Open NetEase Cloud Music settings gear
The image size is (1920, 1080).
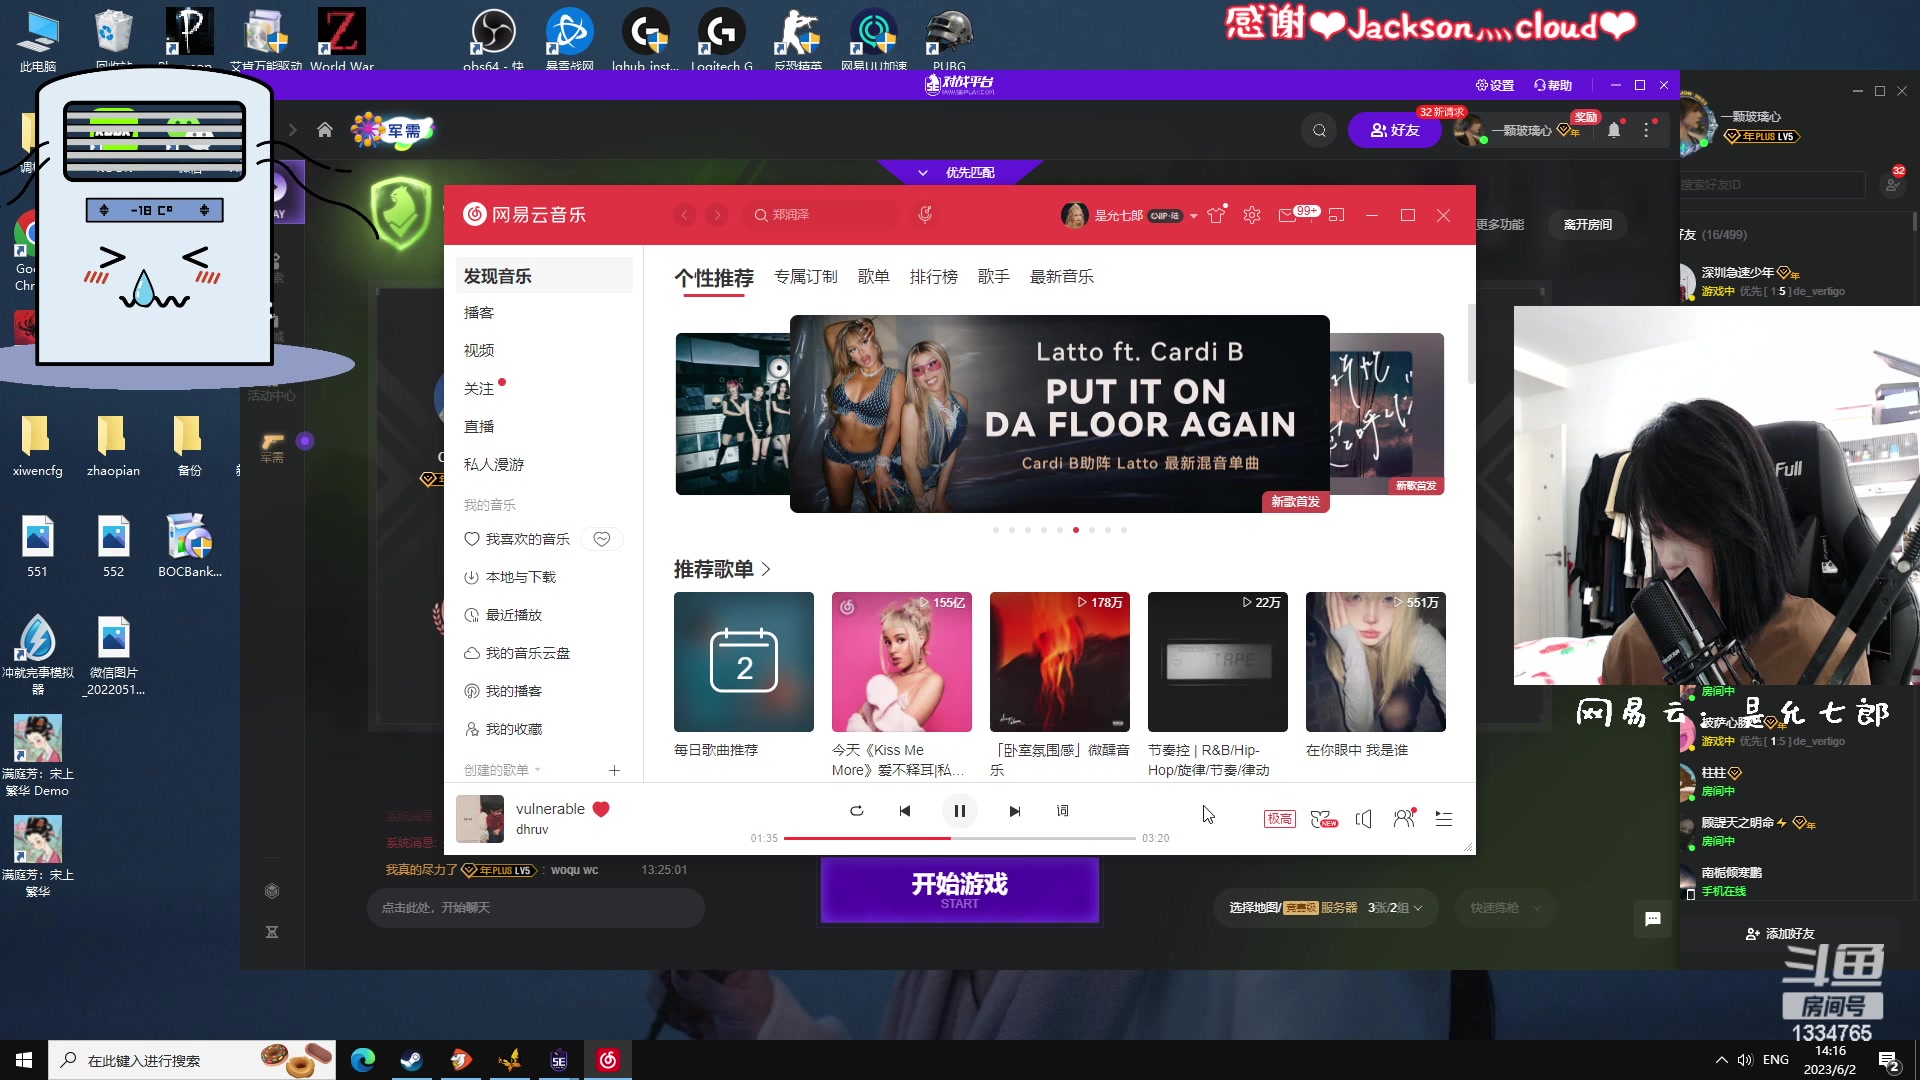click(1251, 215)
